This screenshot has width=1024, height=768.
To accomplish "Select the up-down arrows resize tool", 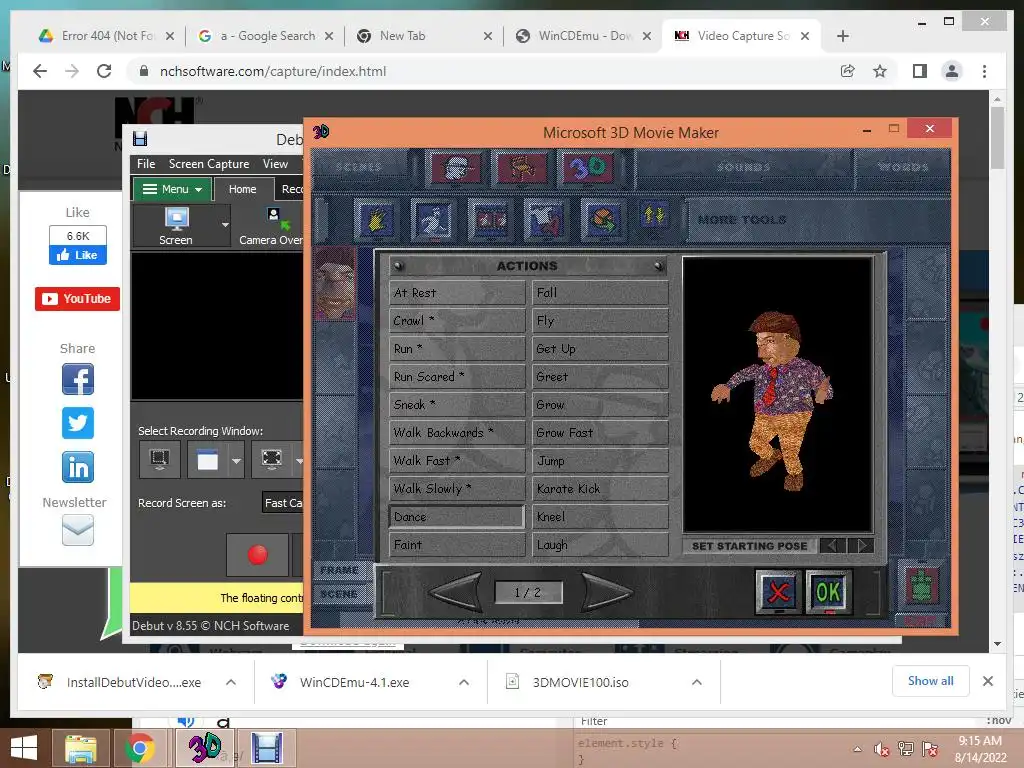I will click(654, 216).
